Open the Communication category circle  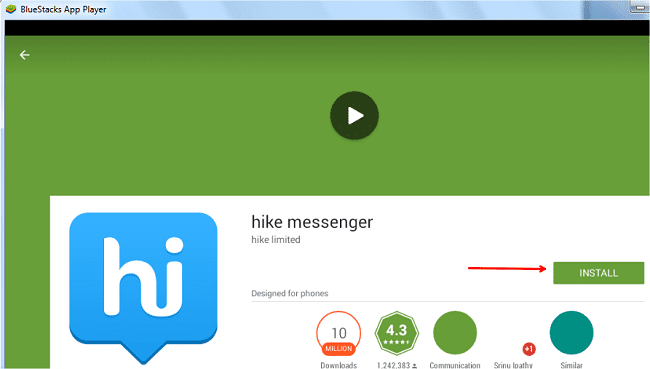click(x=455, y=333)
